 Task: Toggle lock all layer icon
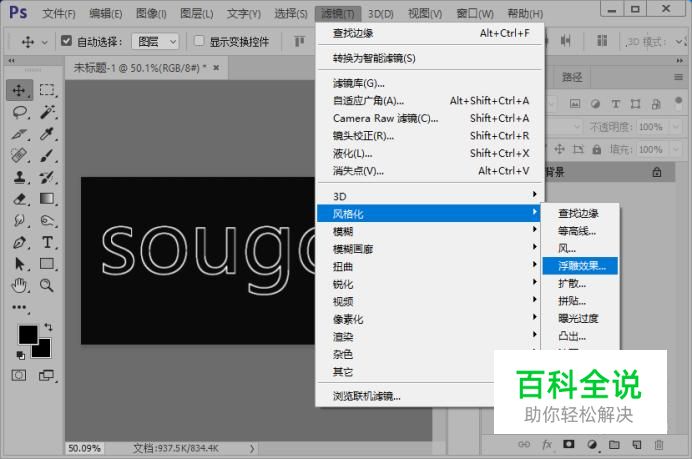[x=597, y=150]
